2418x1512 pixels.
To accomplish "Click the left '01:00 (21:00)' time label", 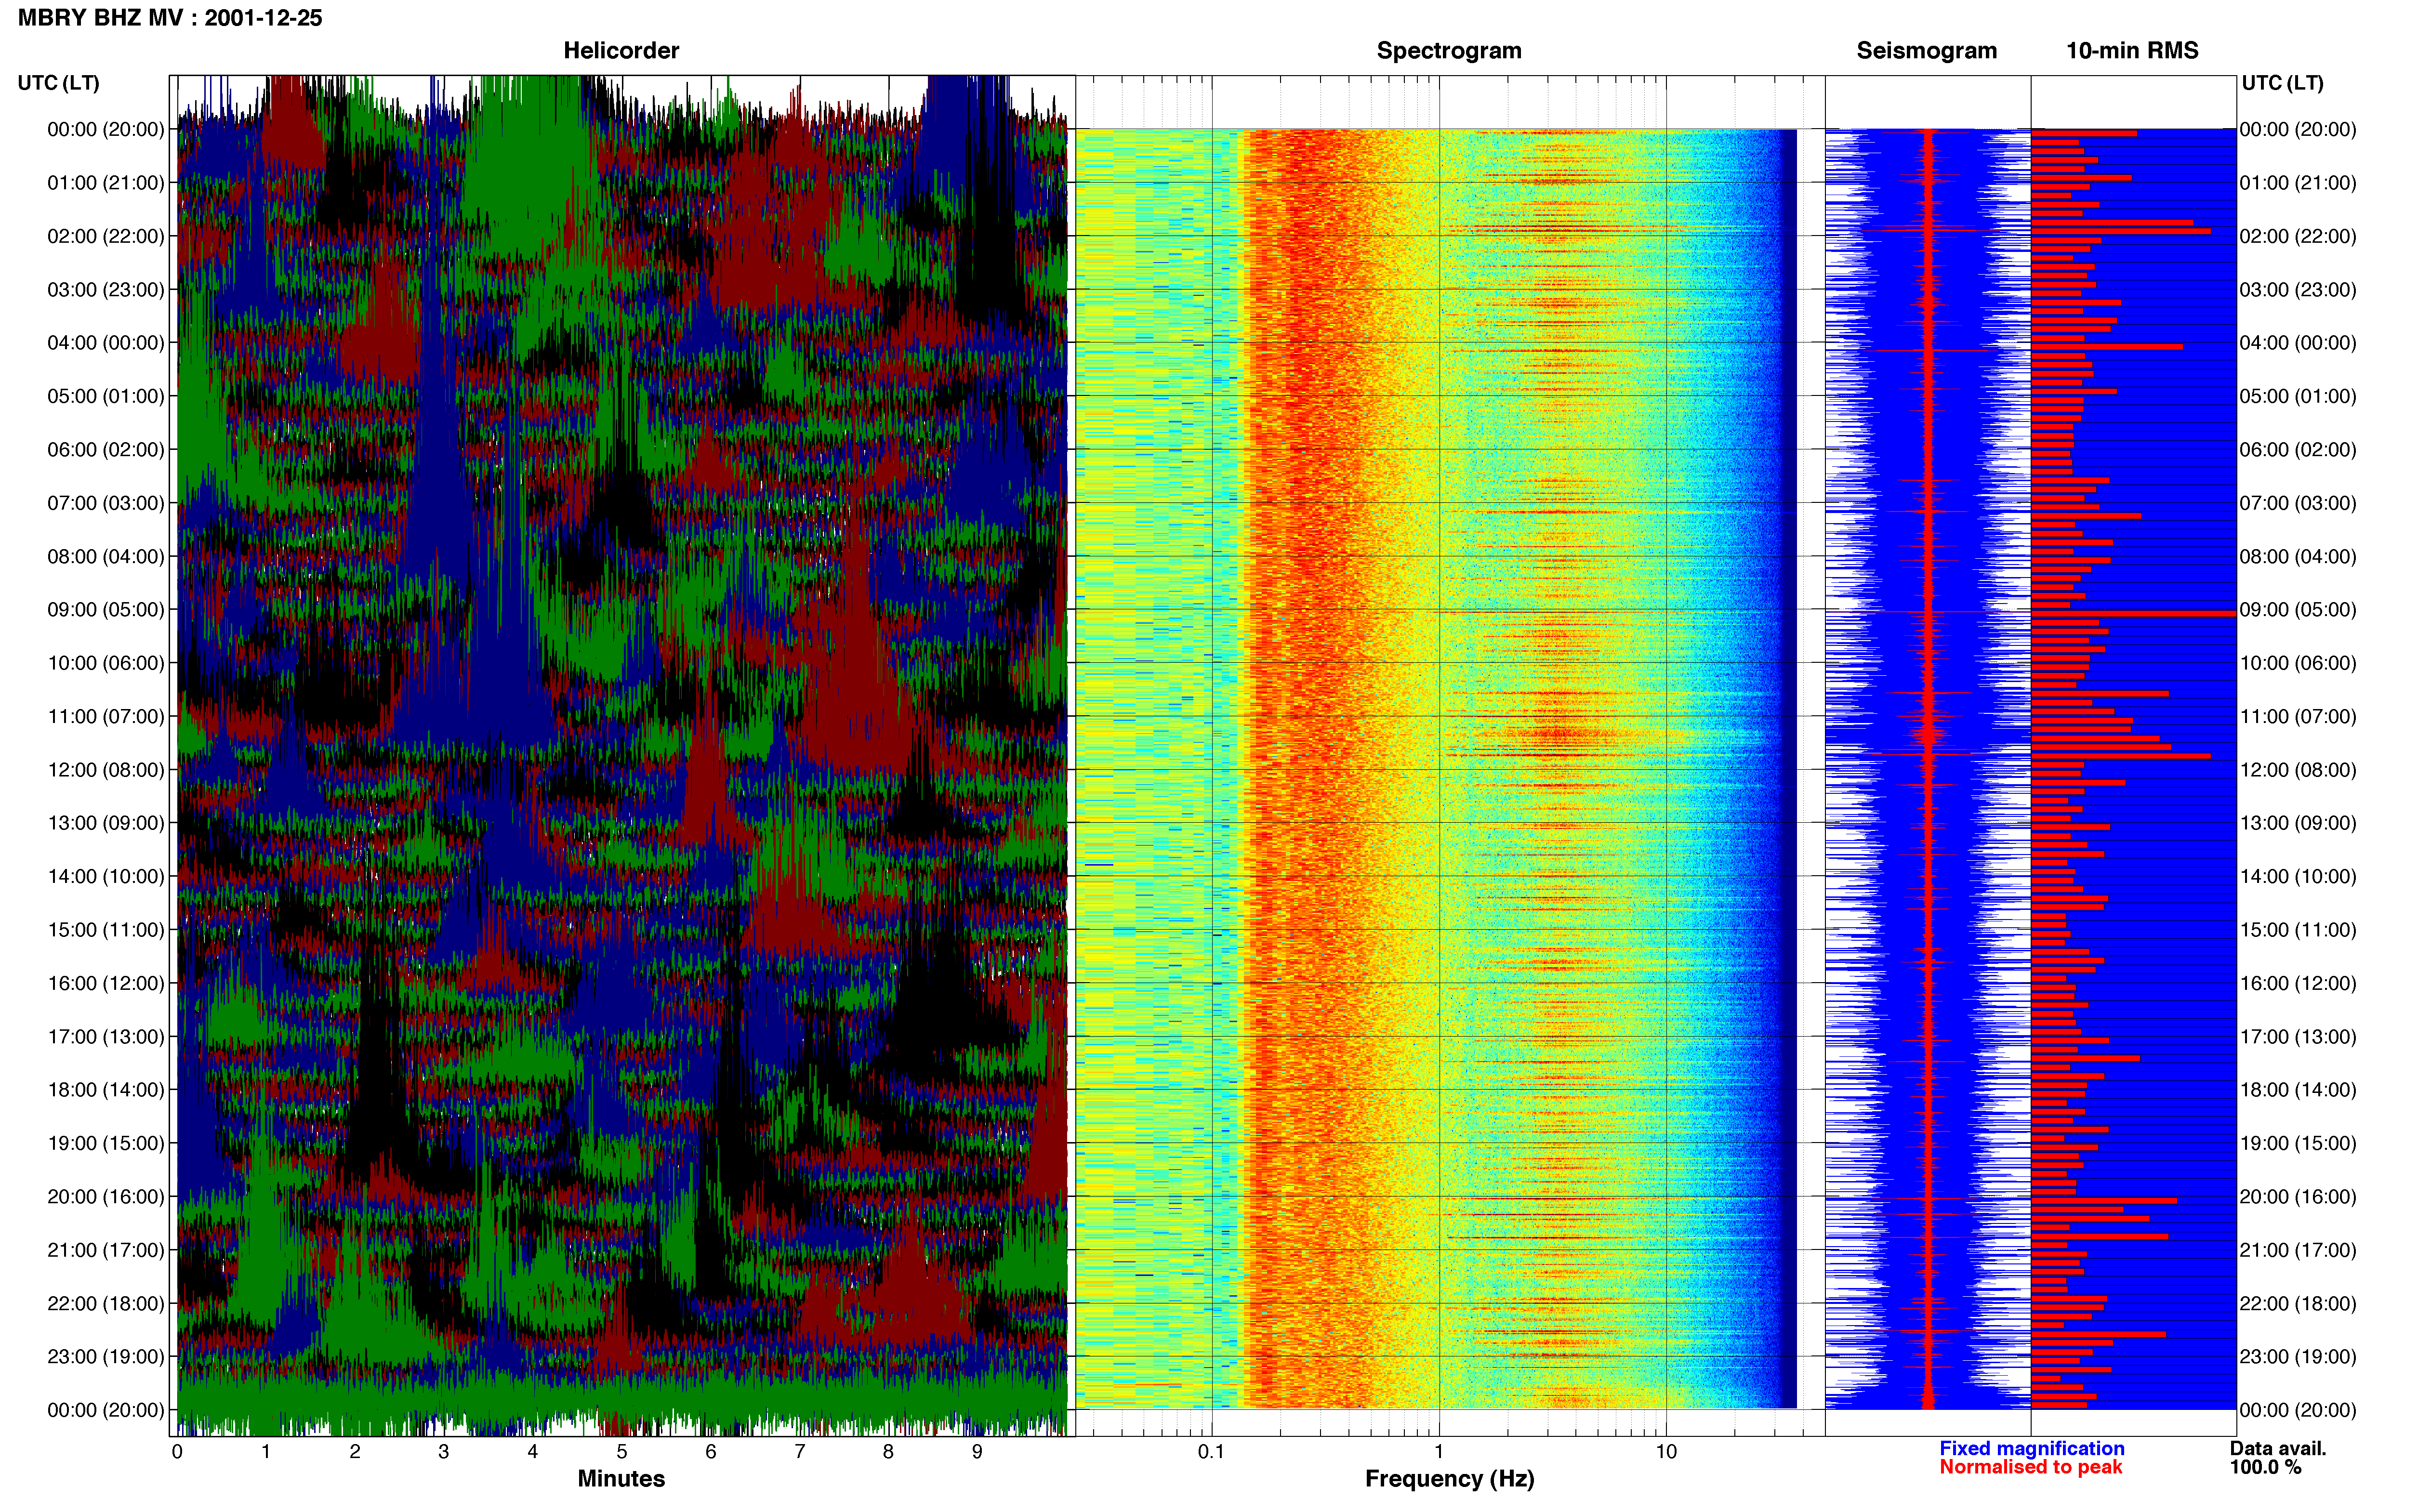I will (x=106, y=183).
